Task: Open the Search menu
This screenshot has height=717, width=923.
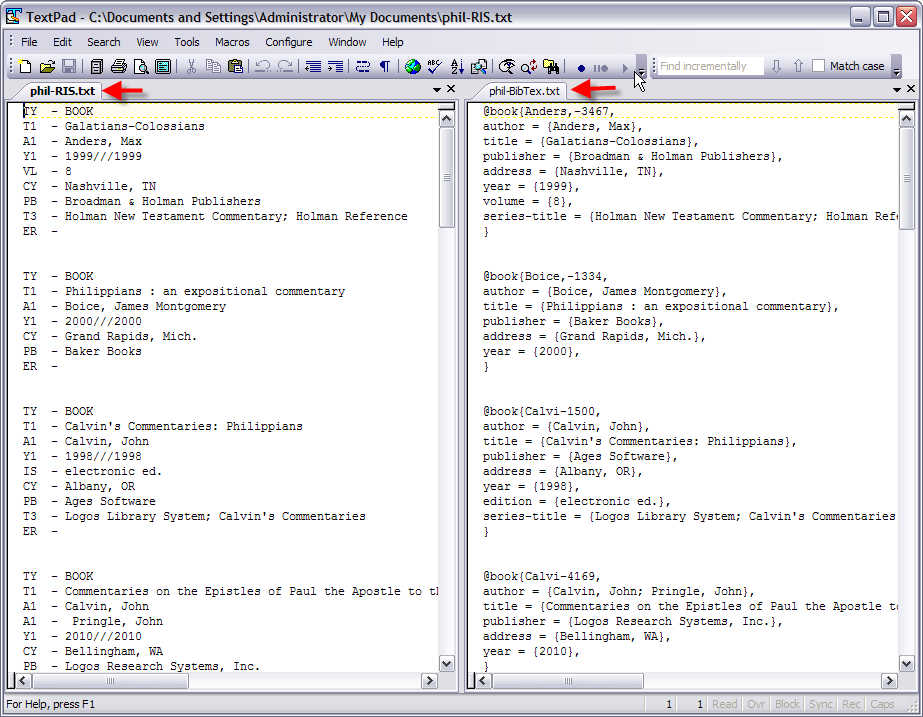Action: pos(104,42)
